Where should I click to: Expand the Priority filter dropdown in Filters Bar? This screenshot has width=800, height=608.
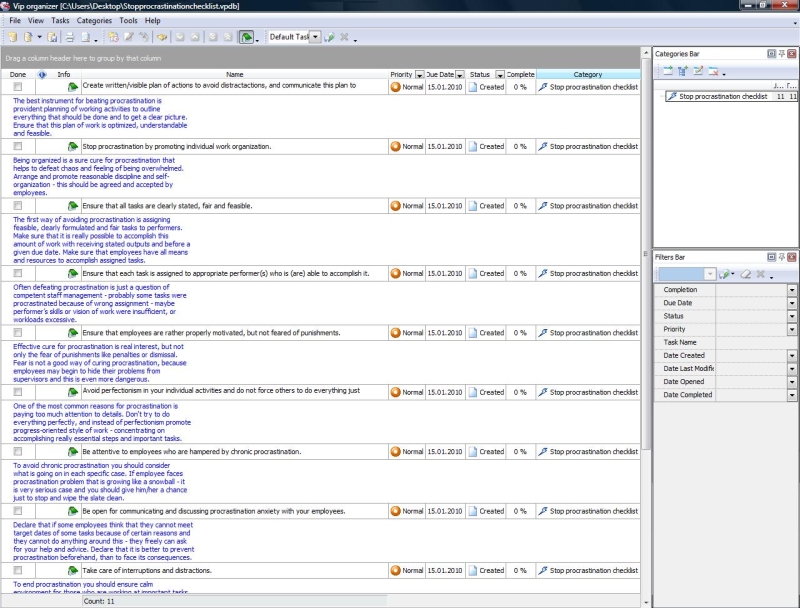(x=792, y=330)
